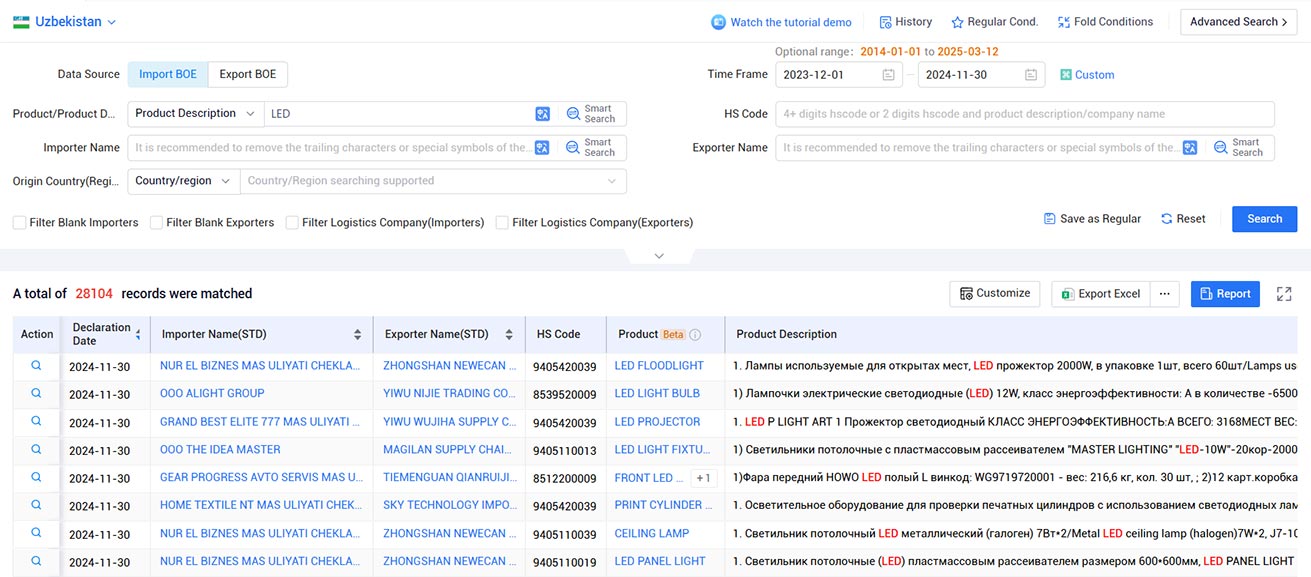Expand the +1 product tag
Viewport: 1311px width, 577px height.
point(703,478)
